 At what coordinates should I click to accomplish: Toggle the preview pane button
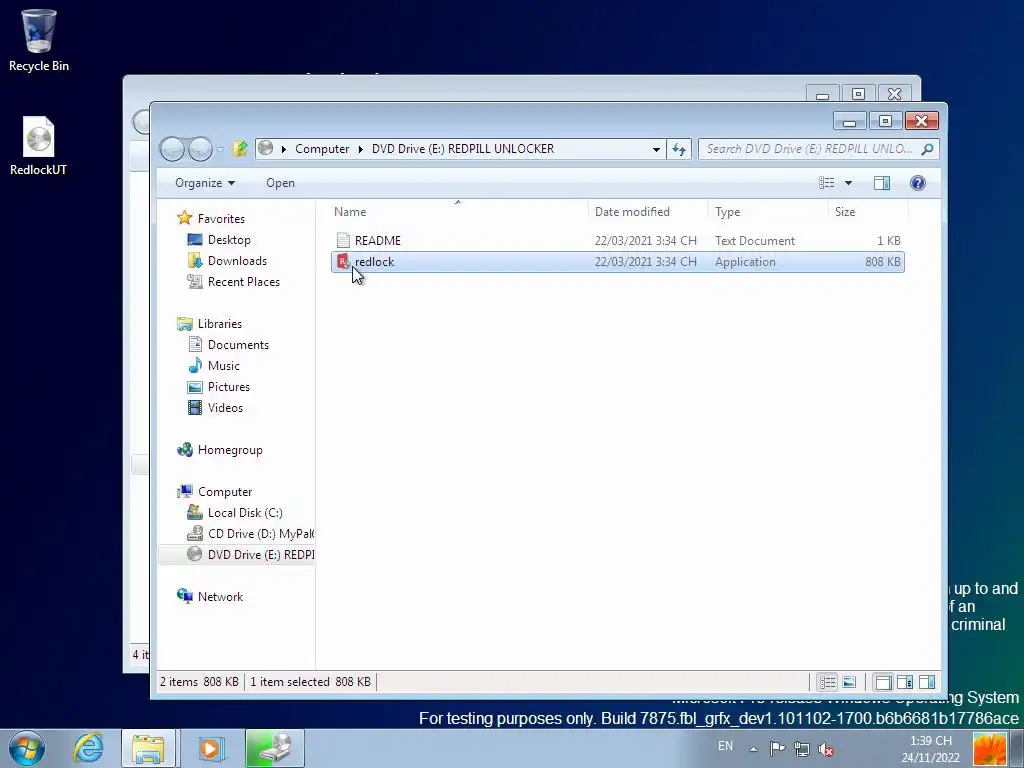click(x=882, y=183)
